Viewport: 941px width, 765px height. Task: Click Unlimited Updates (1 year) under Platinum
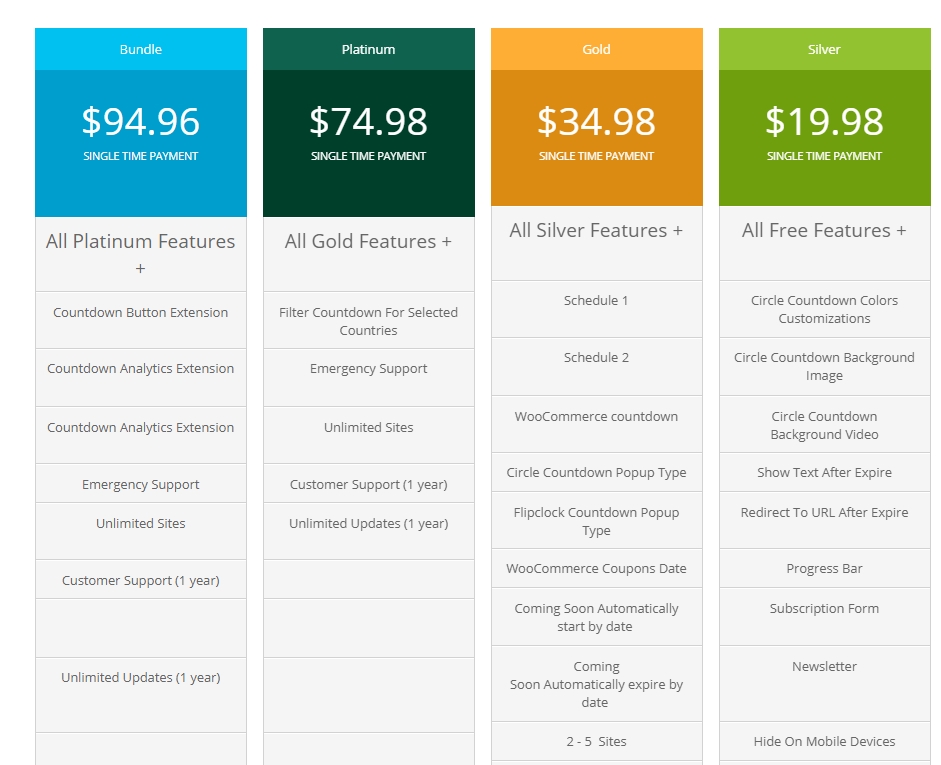tap(368, 523)
